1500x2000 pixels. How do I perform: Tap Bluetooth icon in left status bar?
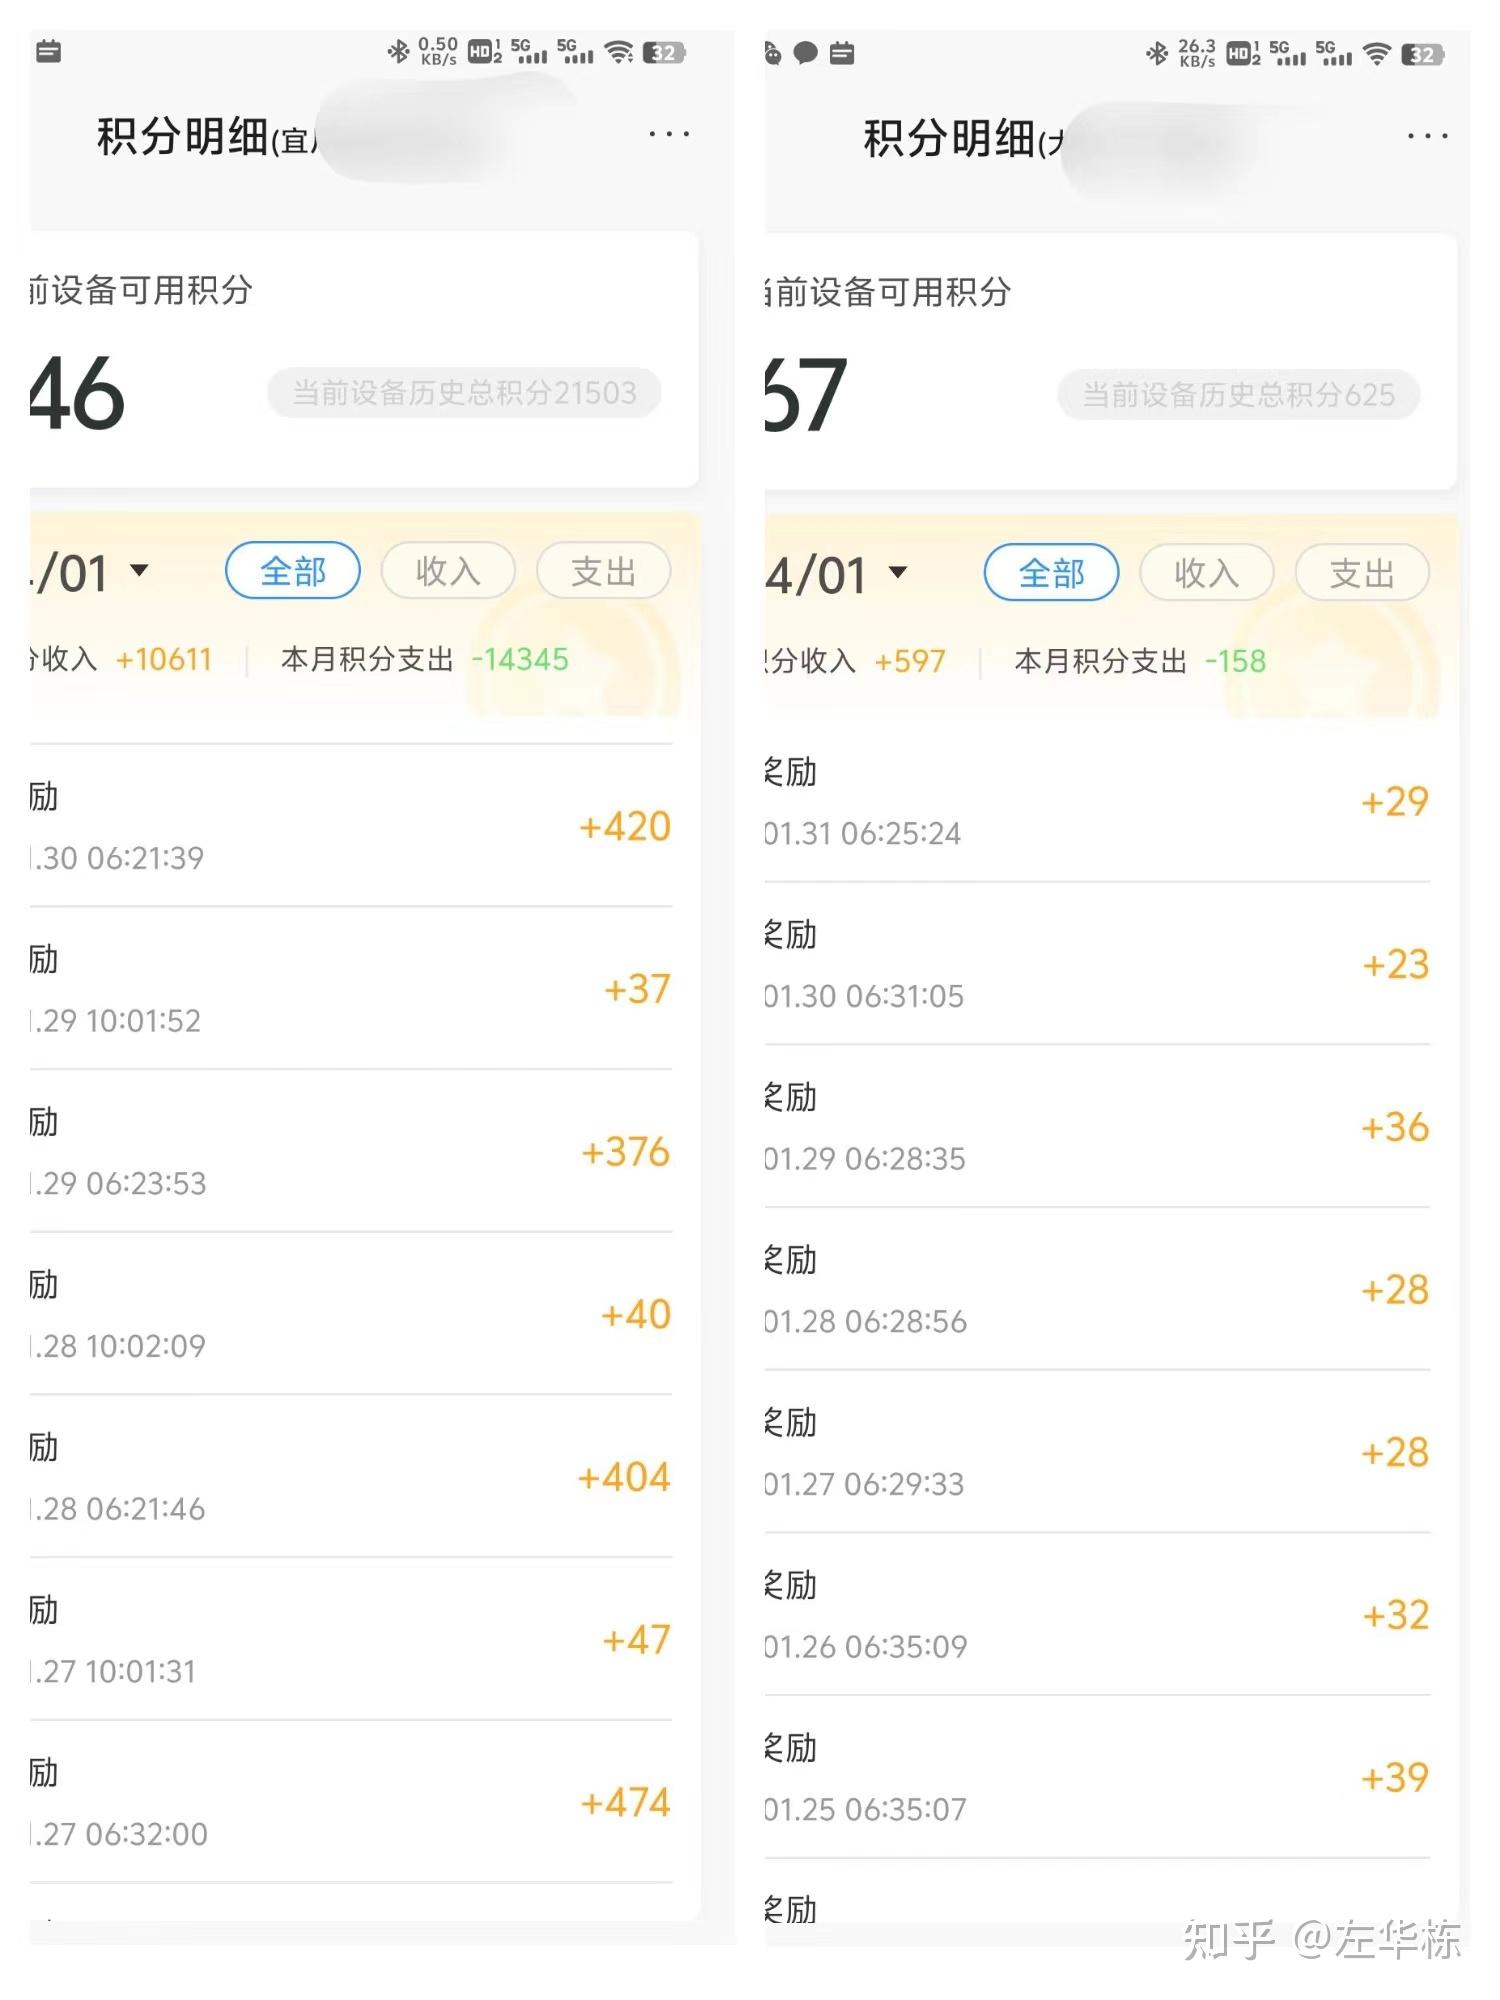(398, 51)
